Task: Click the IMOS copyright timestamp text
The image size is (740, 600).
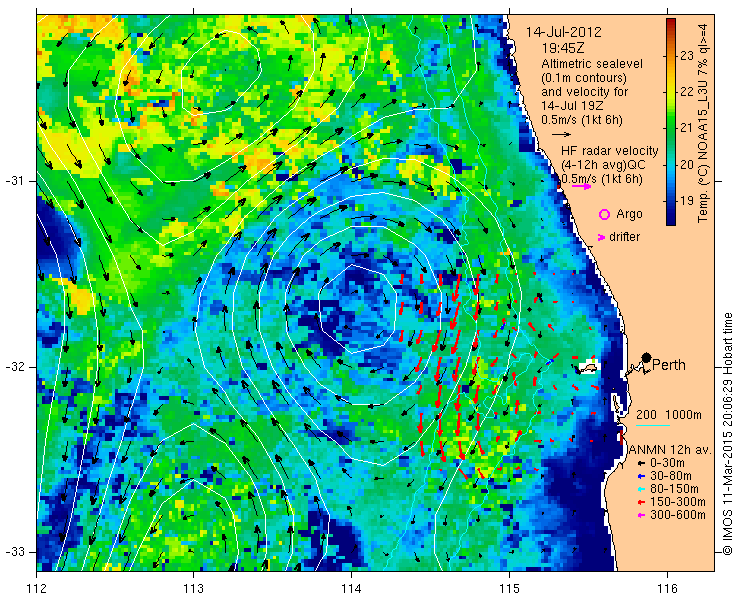Action: 728,433
